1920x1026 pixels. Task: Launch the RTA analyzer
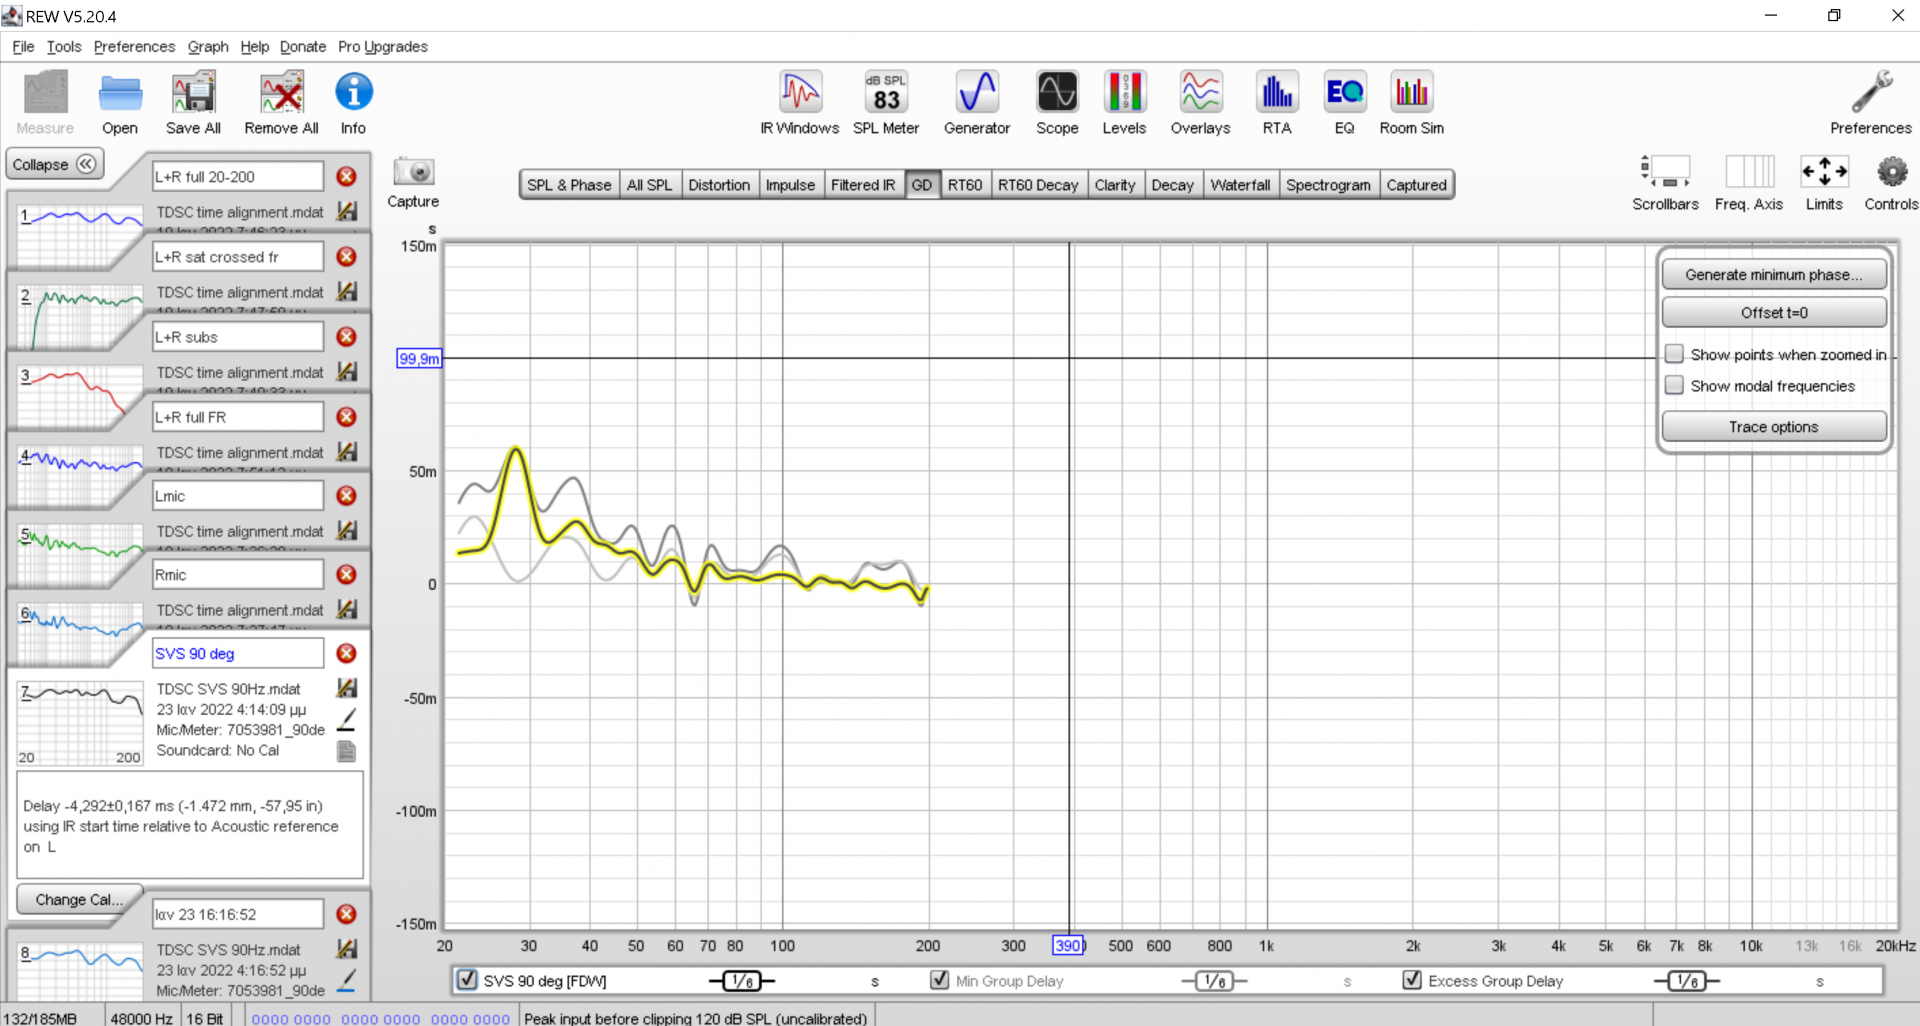1276,102
